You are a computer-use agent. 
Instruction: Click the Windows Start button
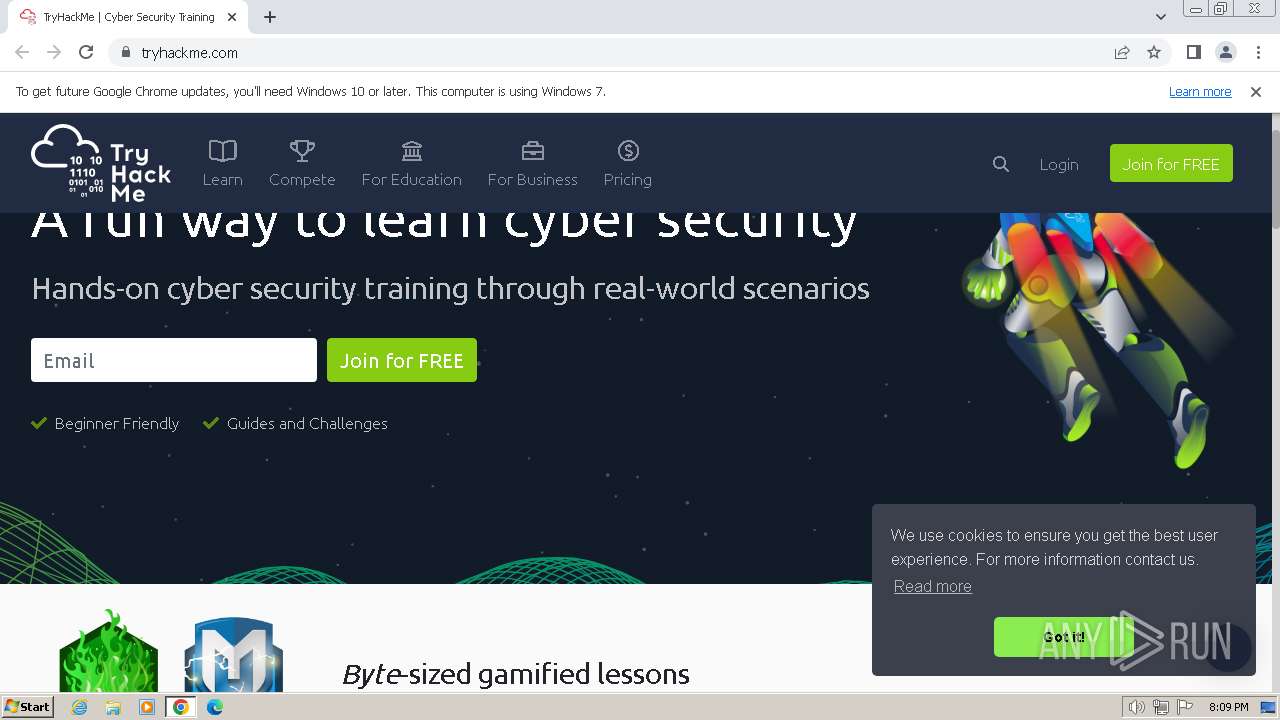(x=28, y=706)
